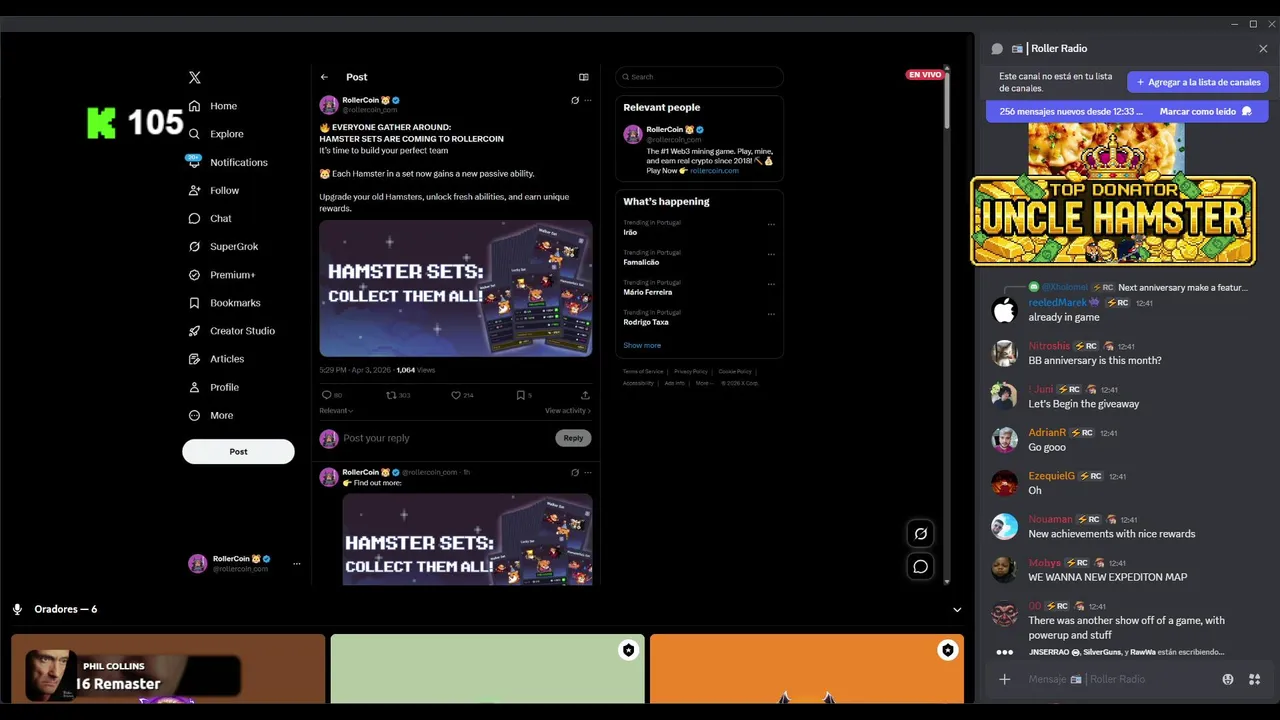The height and width of the screenshot is (720, 1280).
Task: Open more options for the Irão trend
Action: (x=771, y=224)
